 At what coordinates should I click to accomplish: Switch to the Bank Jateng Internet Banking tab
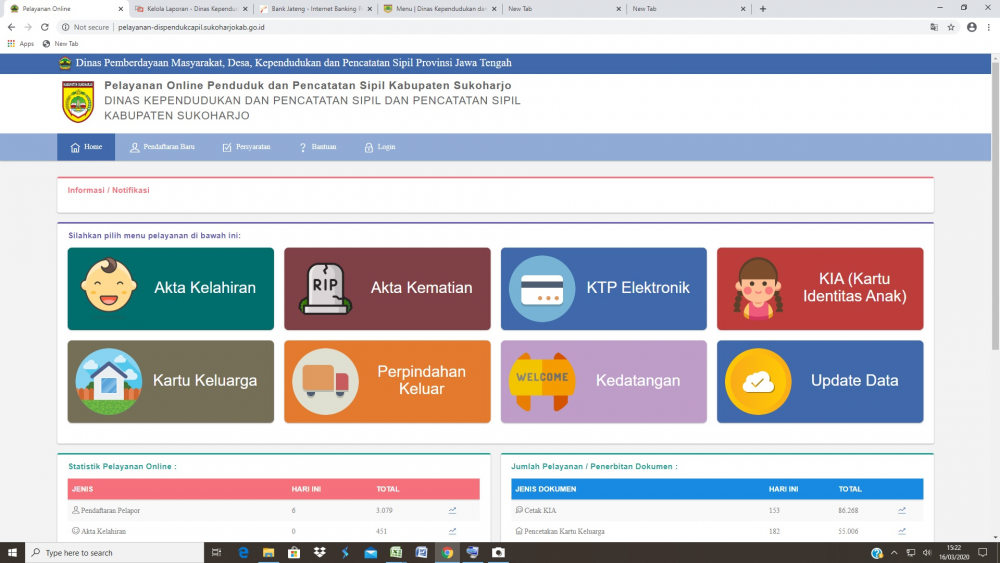pos(314,9)
